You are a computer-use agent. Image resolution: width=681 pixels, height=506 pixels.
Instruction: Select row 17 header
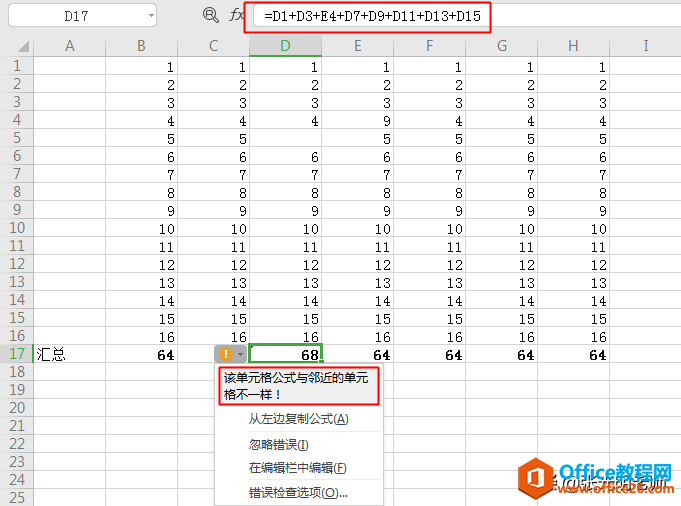pos(17,354)
